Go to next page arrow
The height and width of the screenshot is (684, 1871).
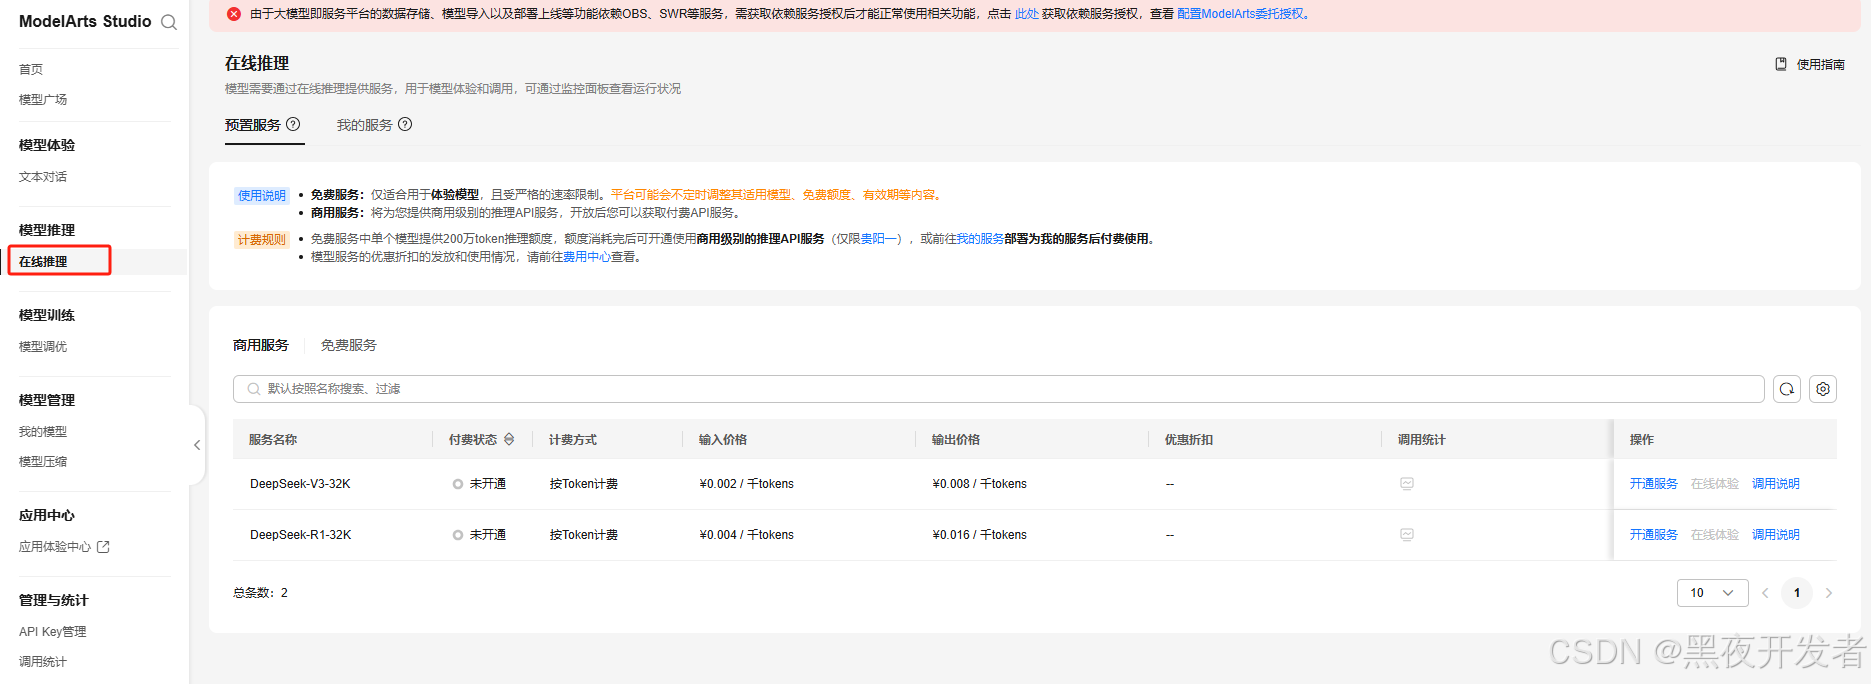1829,593
